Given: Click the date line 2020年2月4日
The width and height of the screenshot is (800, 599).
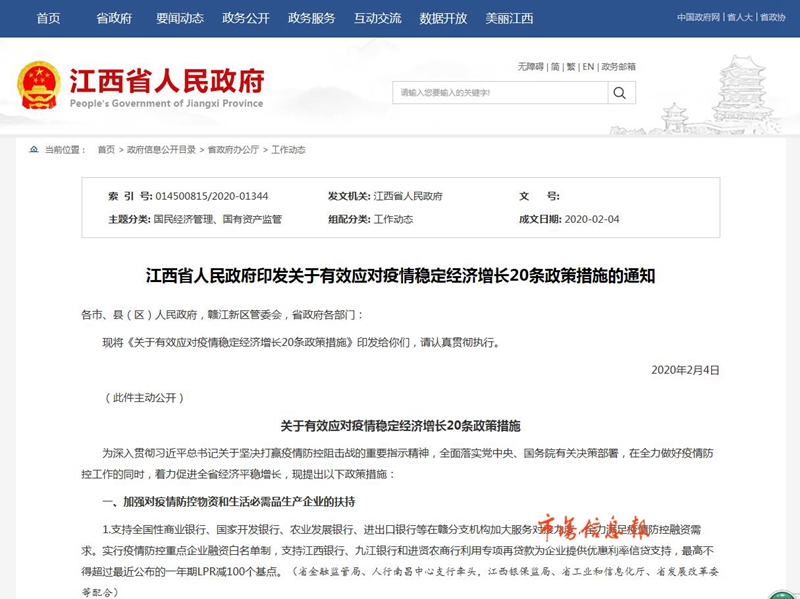Looking at the screenshot, I should point(685,370).
